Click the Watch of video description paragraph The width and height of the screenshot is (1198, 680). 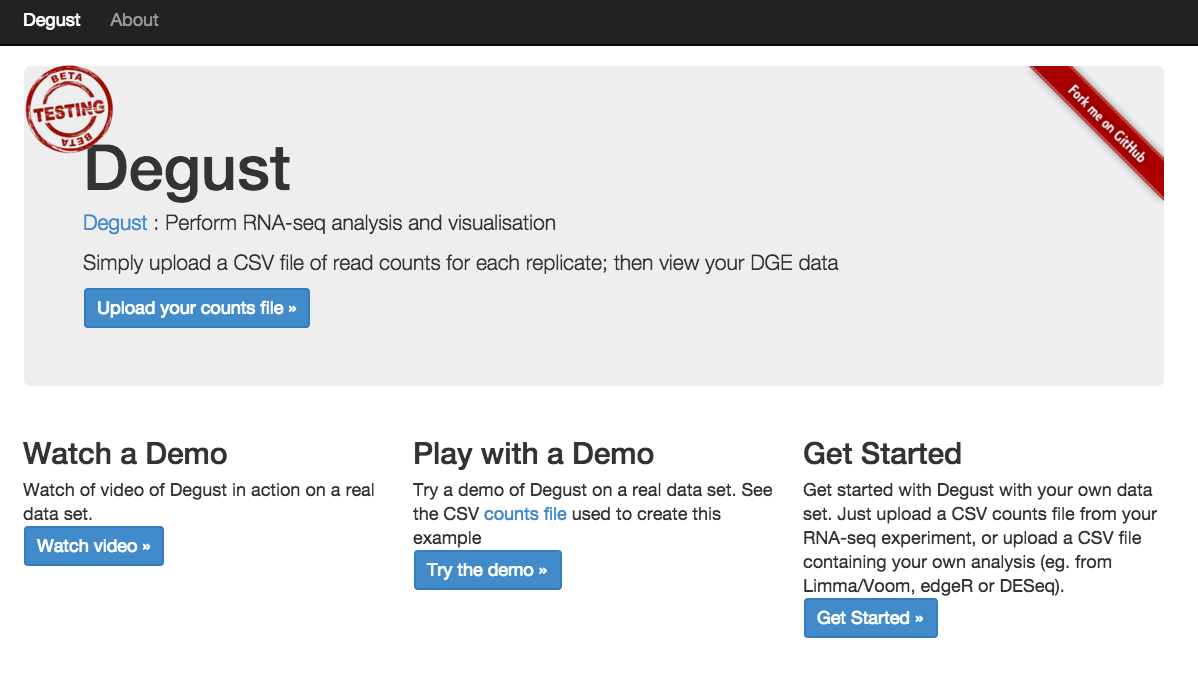pos(199,501)
